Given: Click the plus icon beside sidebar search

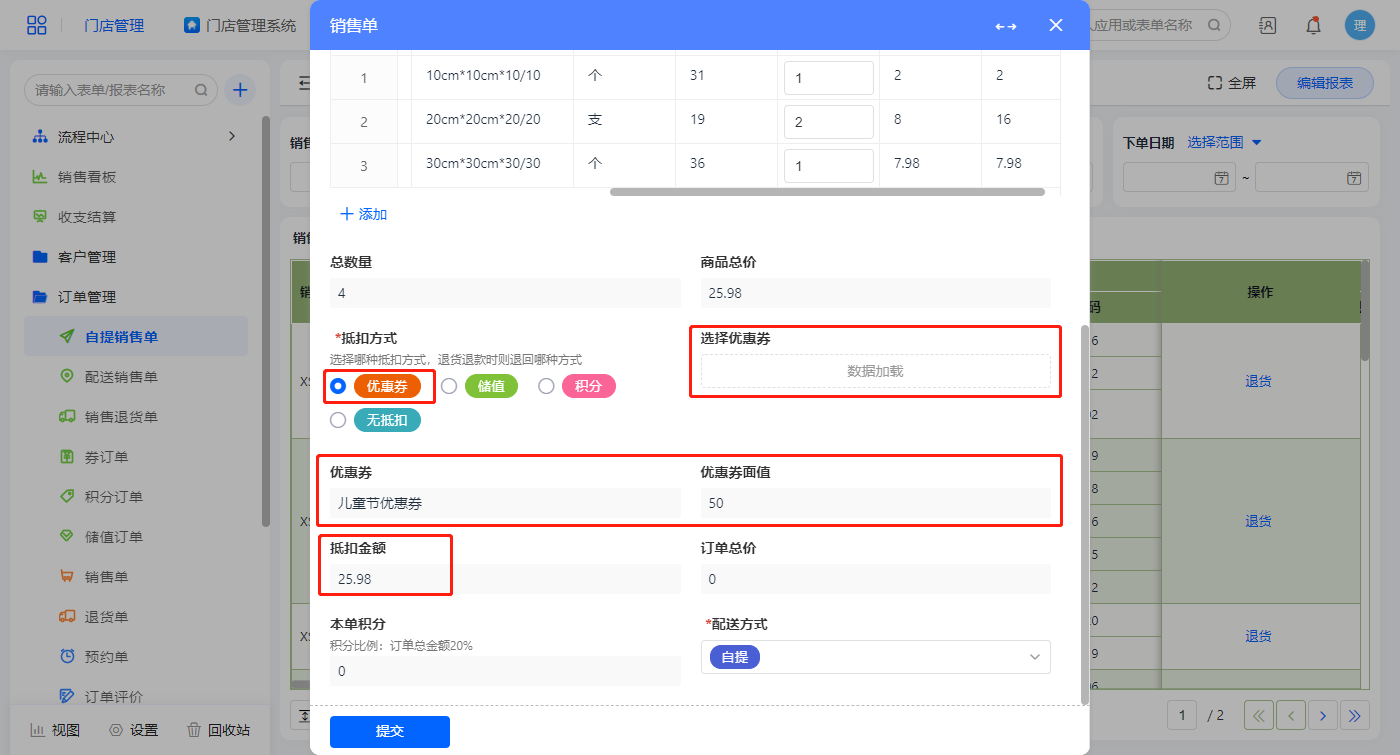Looking at the screenshot, I should [x=240, y=90].
